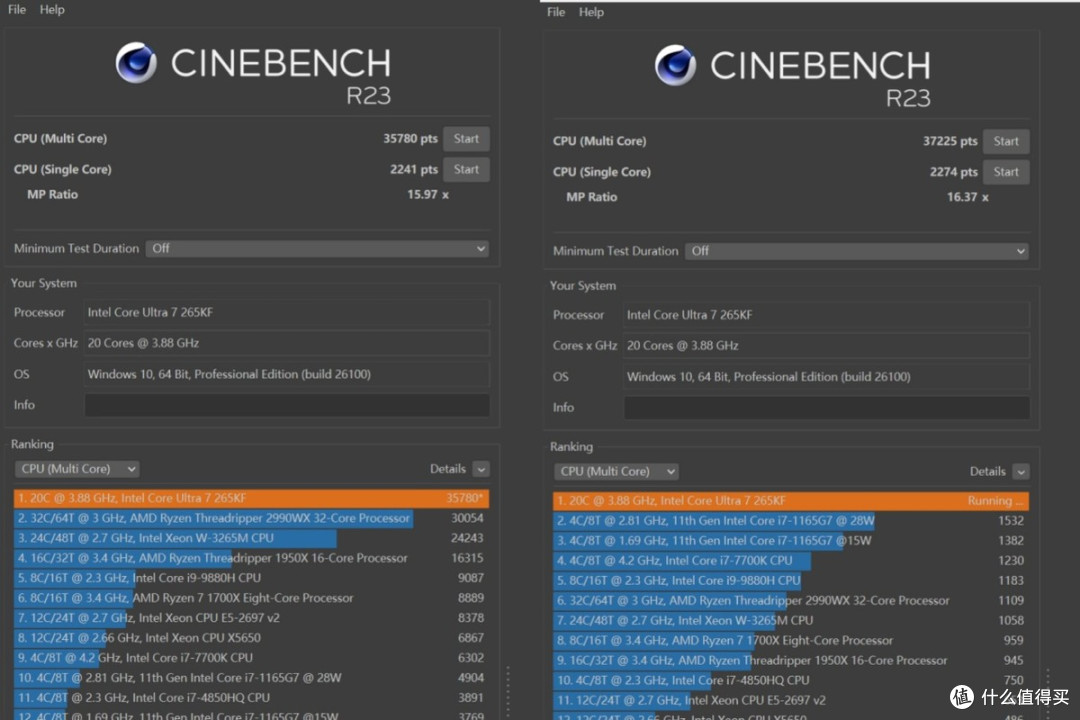Select Threadripper 2990WX row scoring 30054
This screenshot has height=720, width=1080.
[x=251, y=518]
